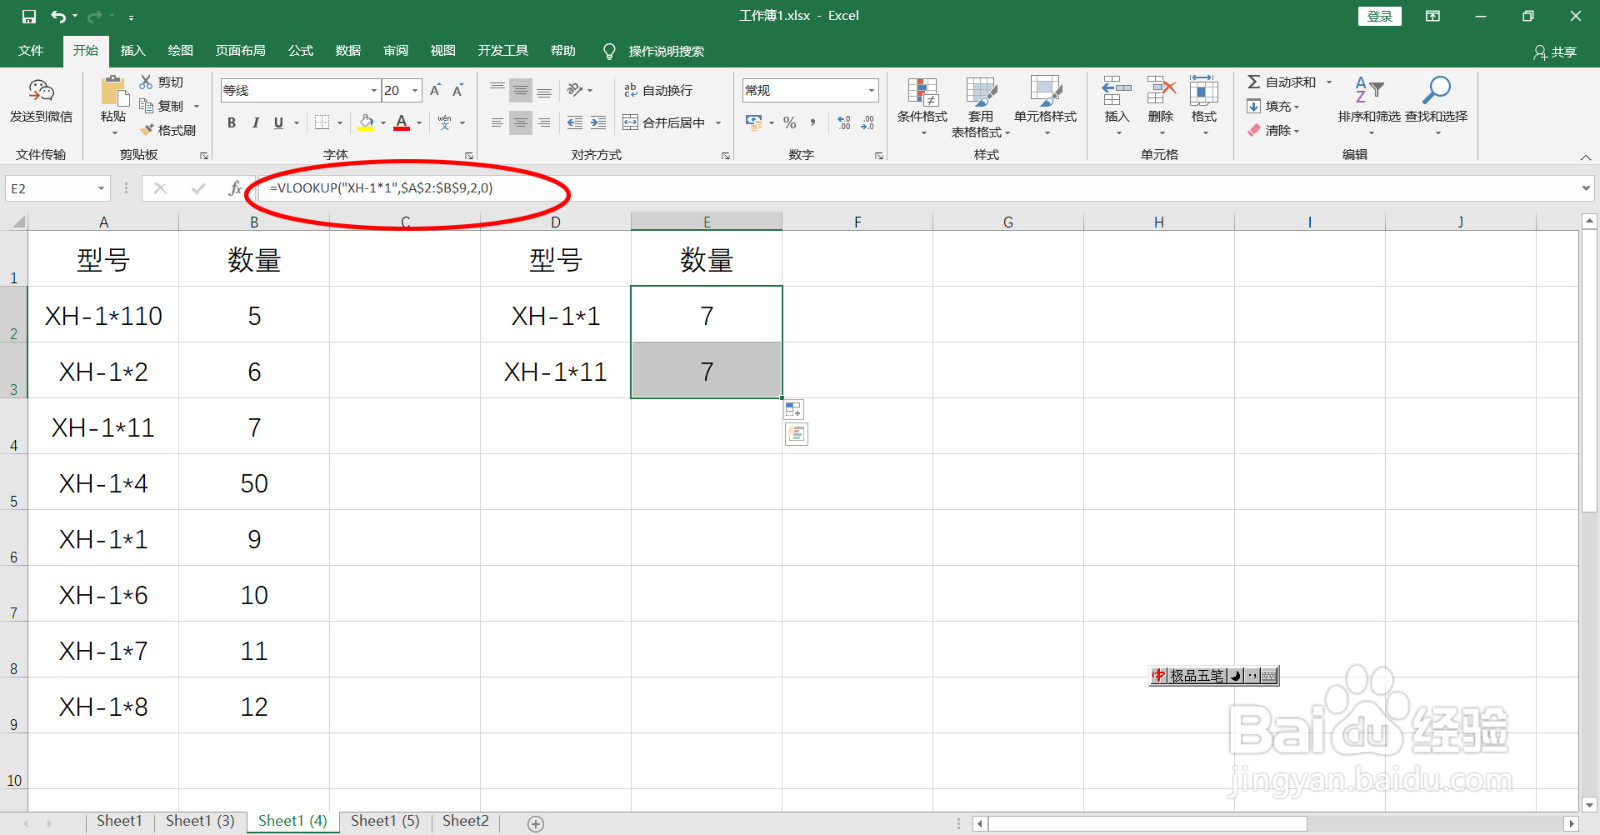1600x835 pixels.
Task: Toggle Merge & Center (合并后居中)
Action: coord(664,122)
